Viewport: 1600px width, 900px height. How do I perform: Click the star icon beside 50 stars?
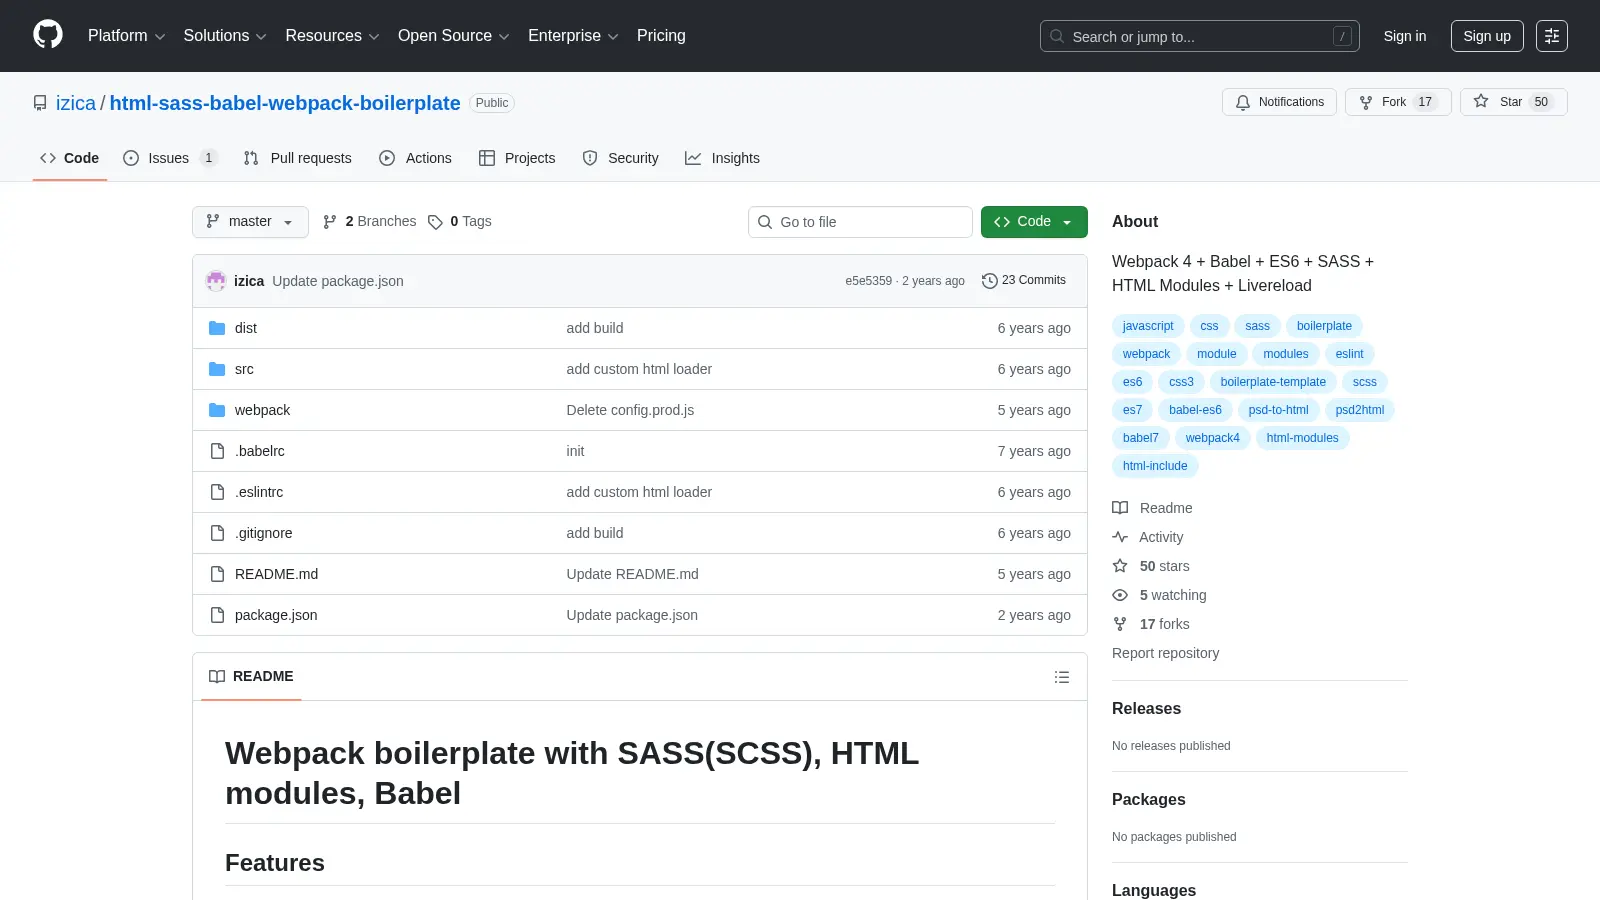(1120, 566)
